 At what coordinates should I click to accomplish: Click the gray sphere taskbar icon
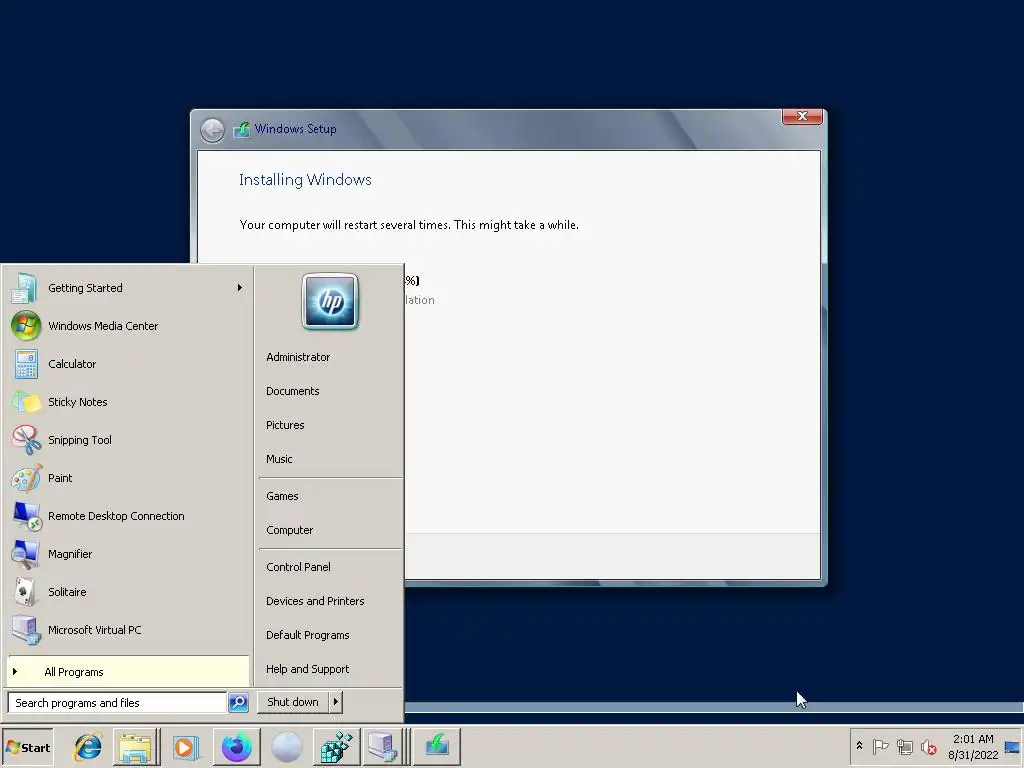287,747
